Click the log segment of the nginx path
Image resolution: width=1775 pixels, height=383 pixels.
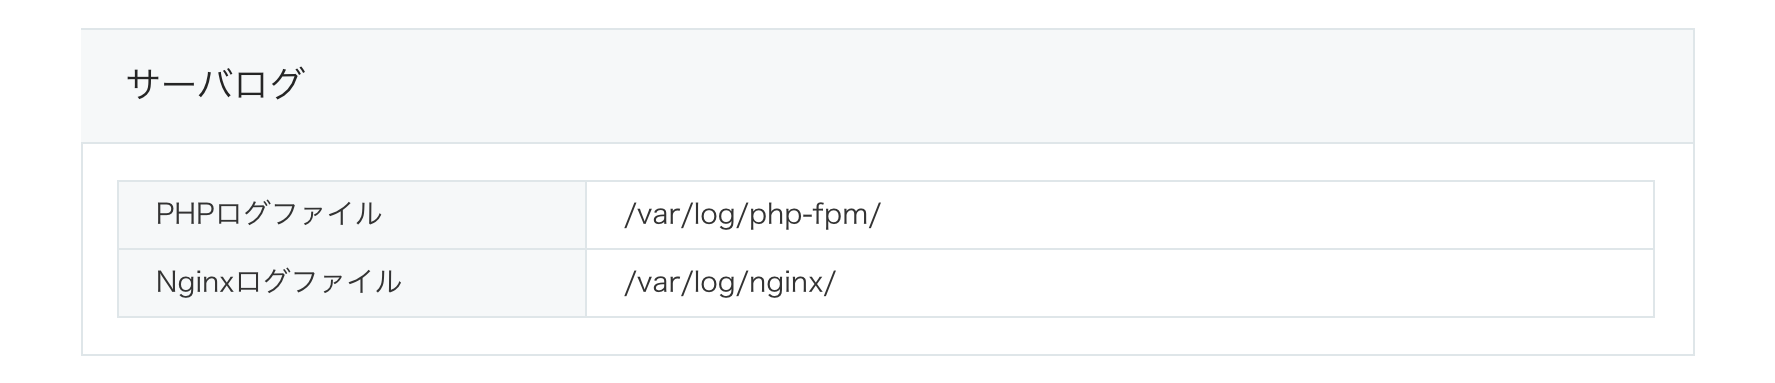click(x=714, y=284)
